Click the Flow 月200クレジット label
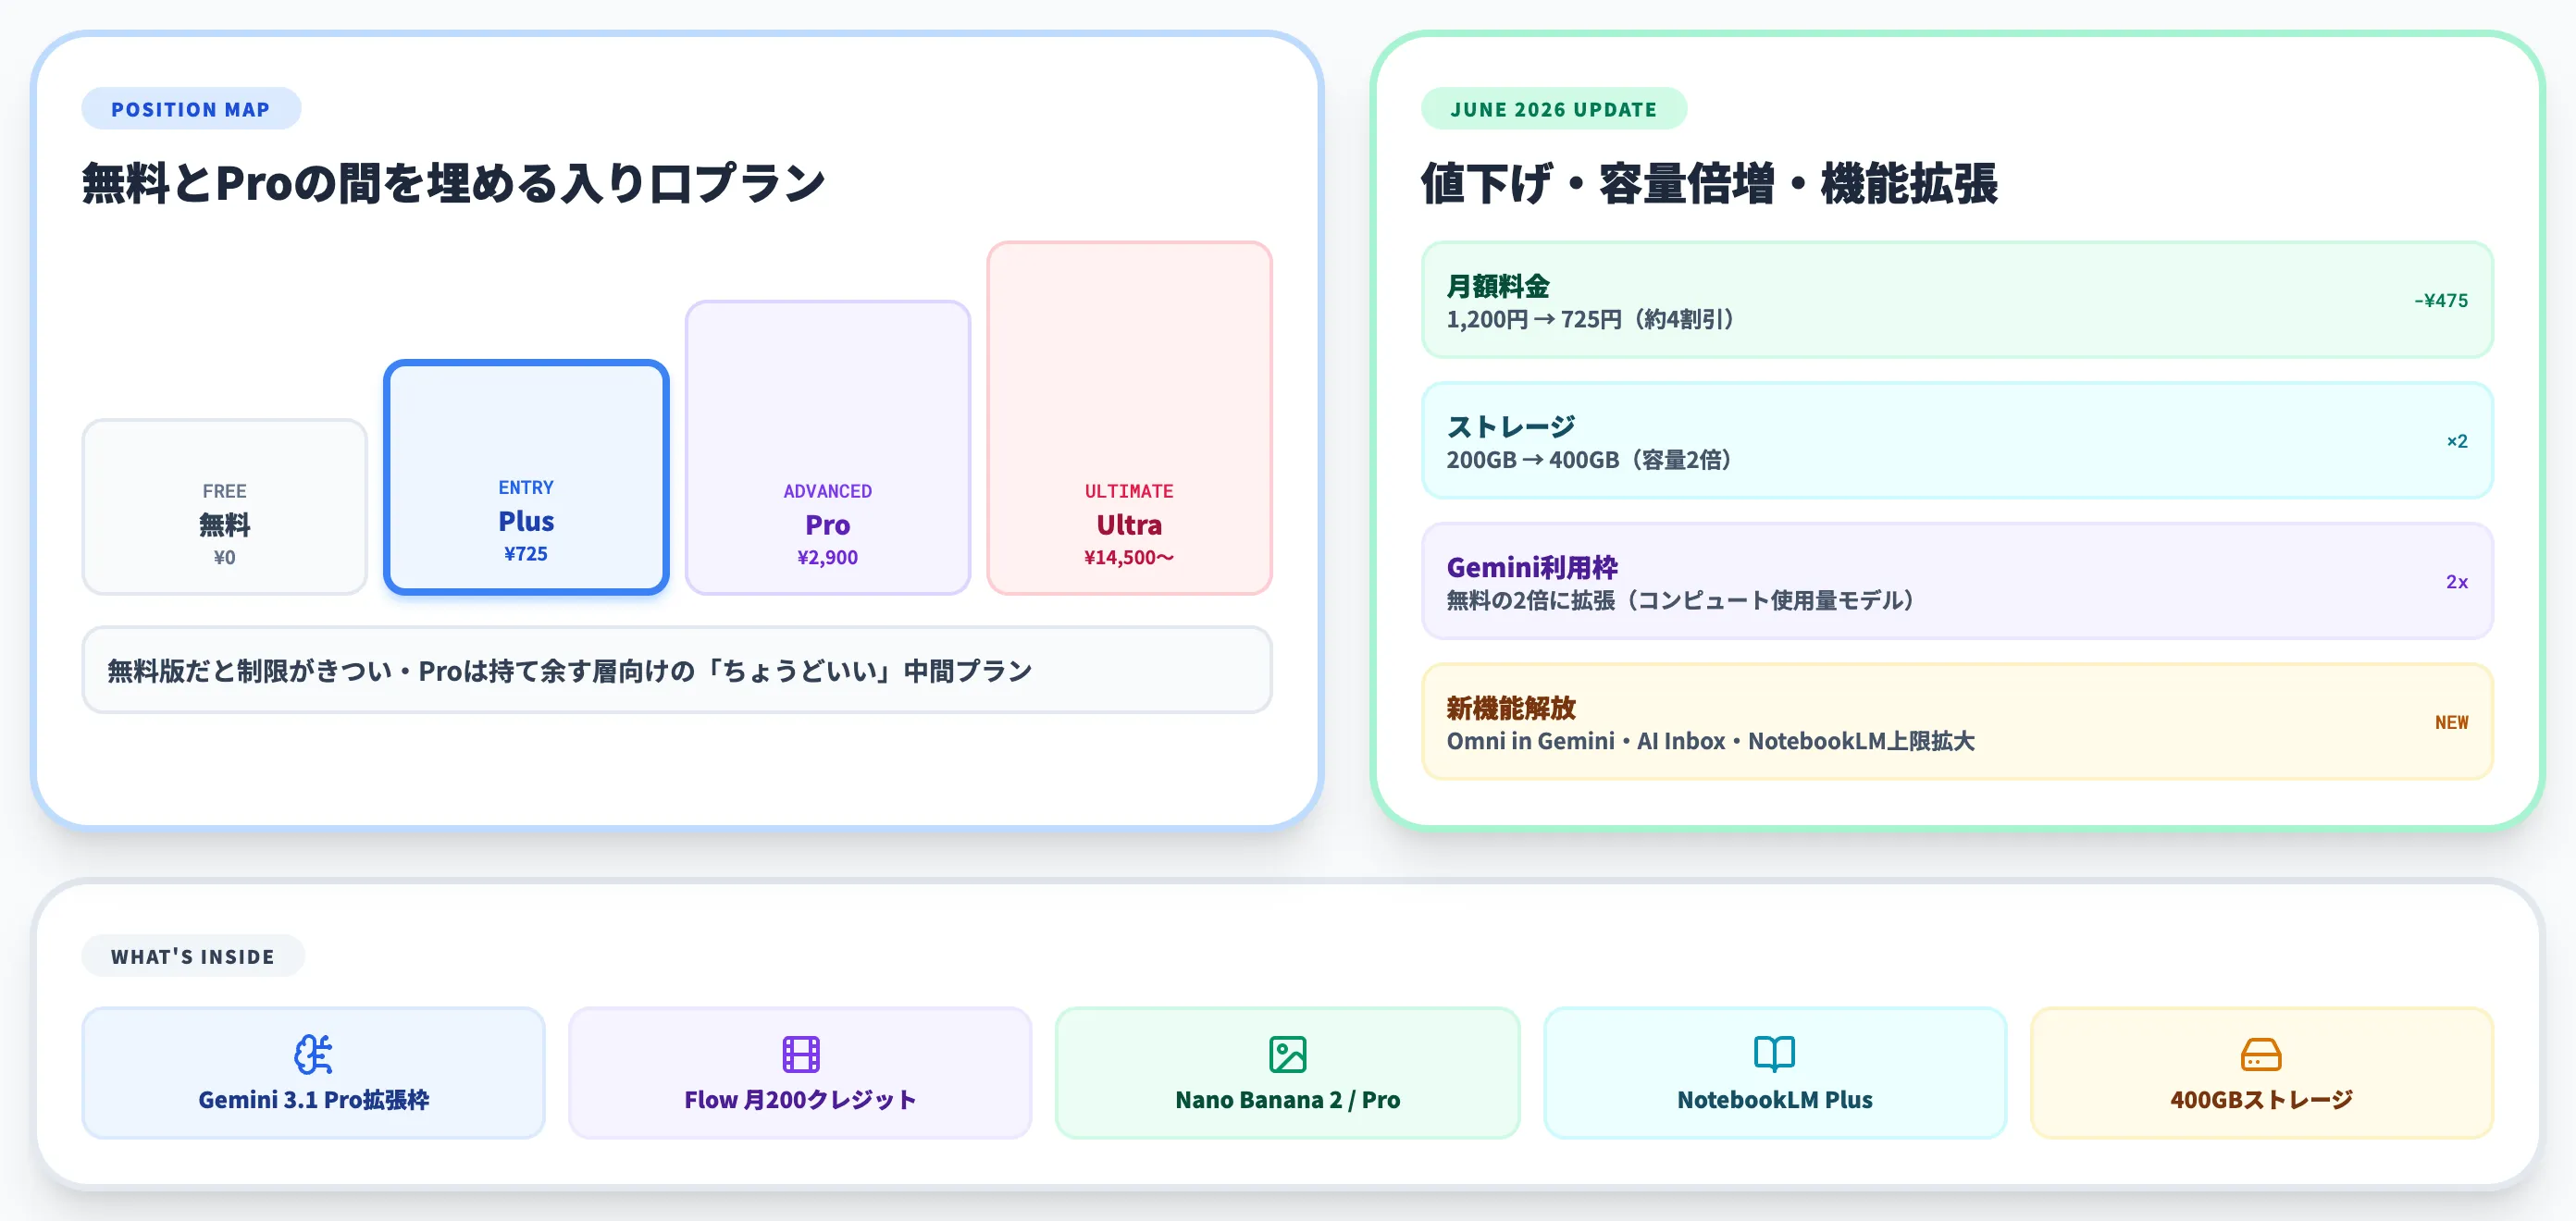This screenshot has width=2576, height=1221. click(x=800, y=1099)
